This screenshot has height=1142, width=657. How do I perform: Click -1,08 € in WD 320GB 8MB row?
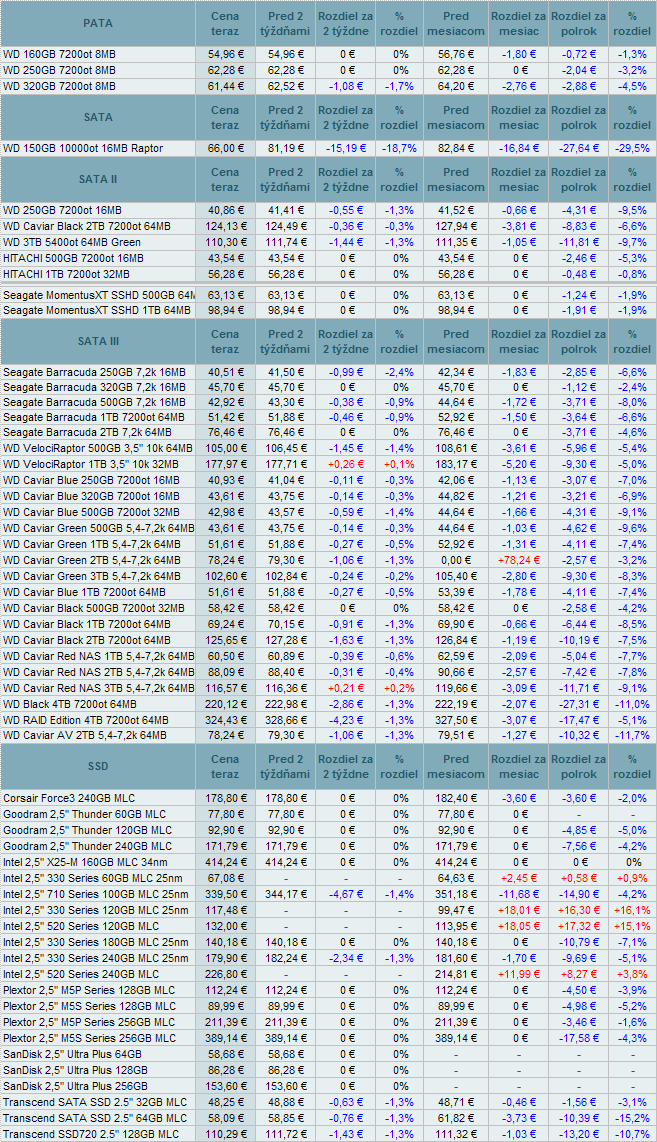(345, 87)
